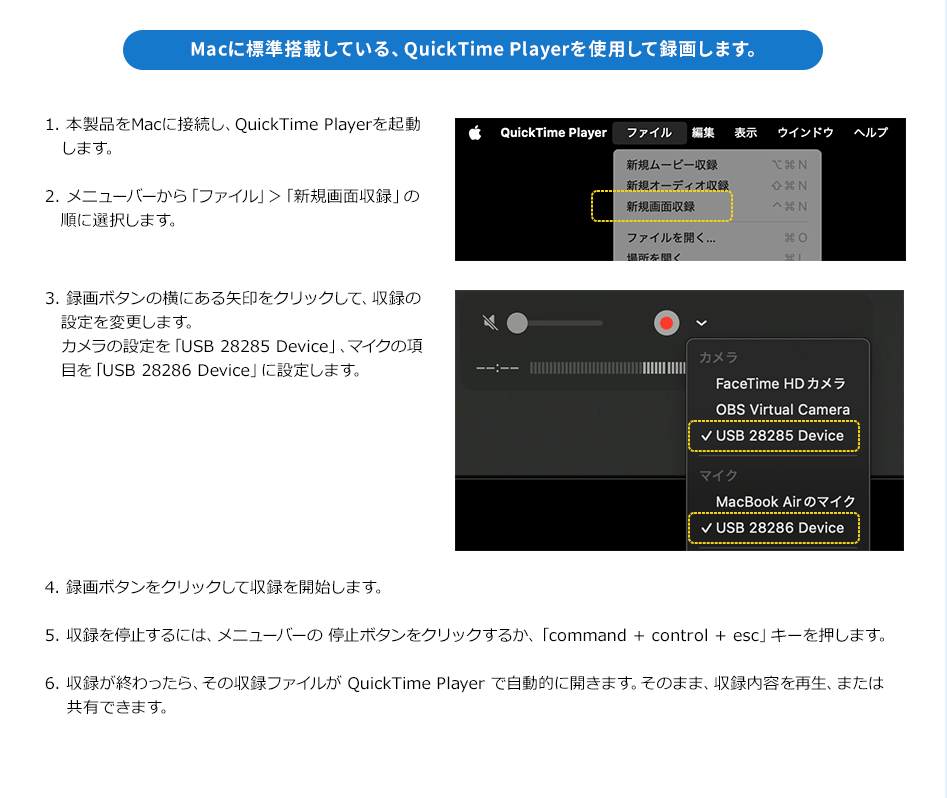Select USB 28286 Device microphone option
947x798 pixels.
pyautogui.click(x=774, y=528)
